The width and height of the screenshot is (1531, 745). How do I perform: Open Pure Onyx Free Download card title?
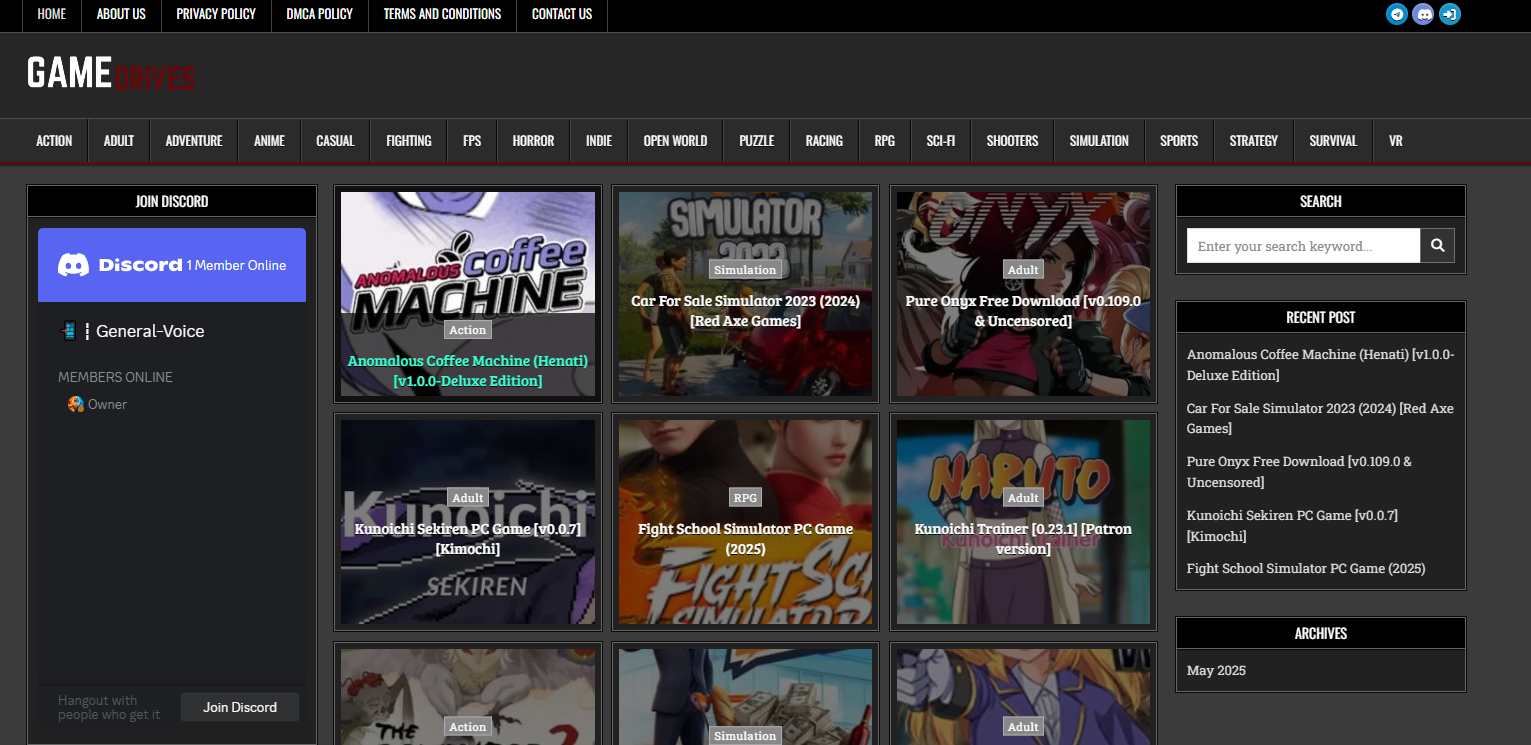point(1023,311)
